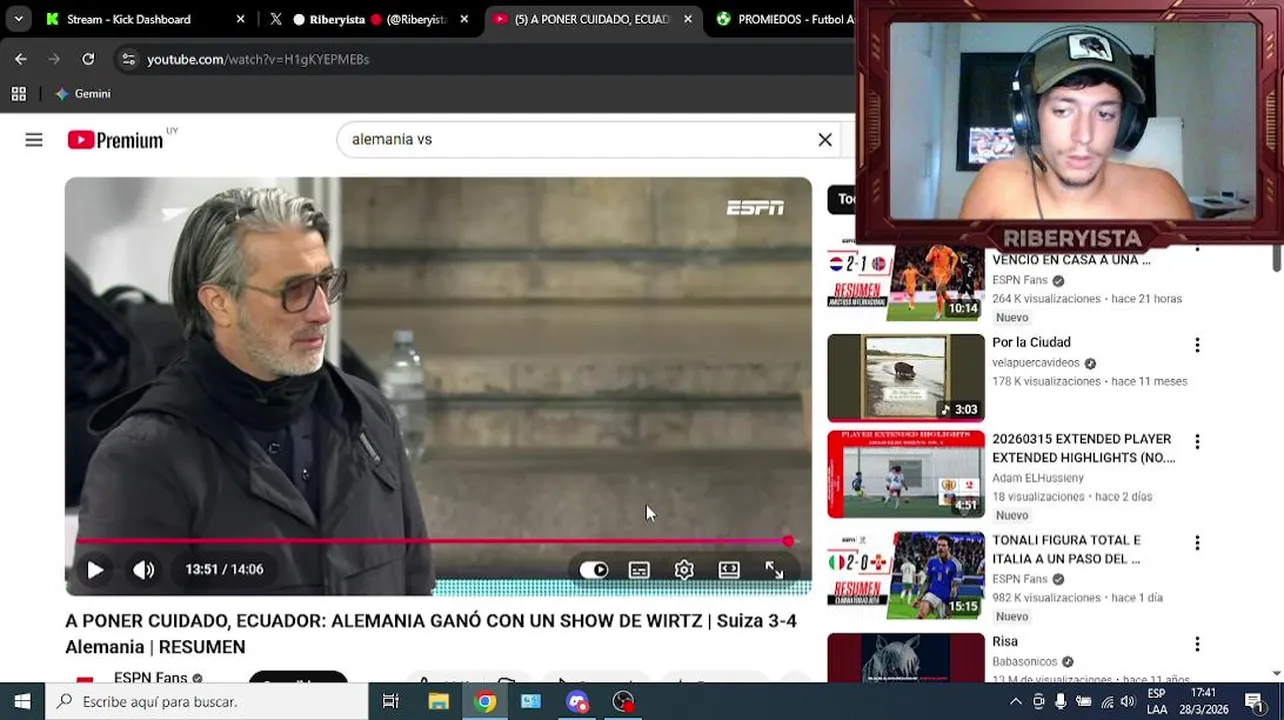1284x720 pixels.
Task: Open the Discord taskbar icon
Action: click(577, 701)
